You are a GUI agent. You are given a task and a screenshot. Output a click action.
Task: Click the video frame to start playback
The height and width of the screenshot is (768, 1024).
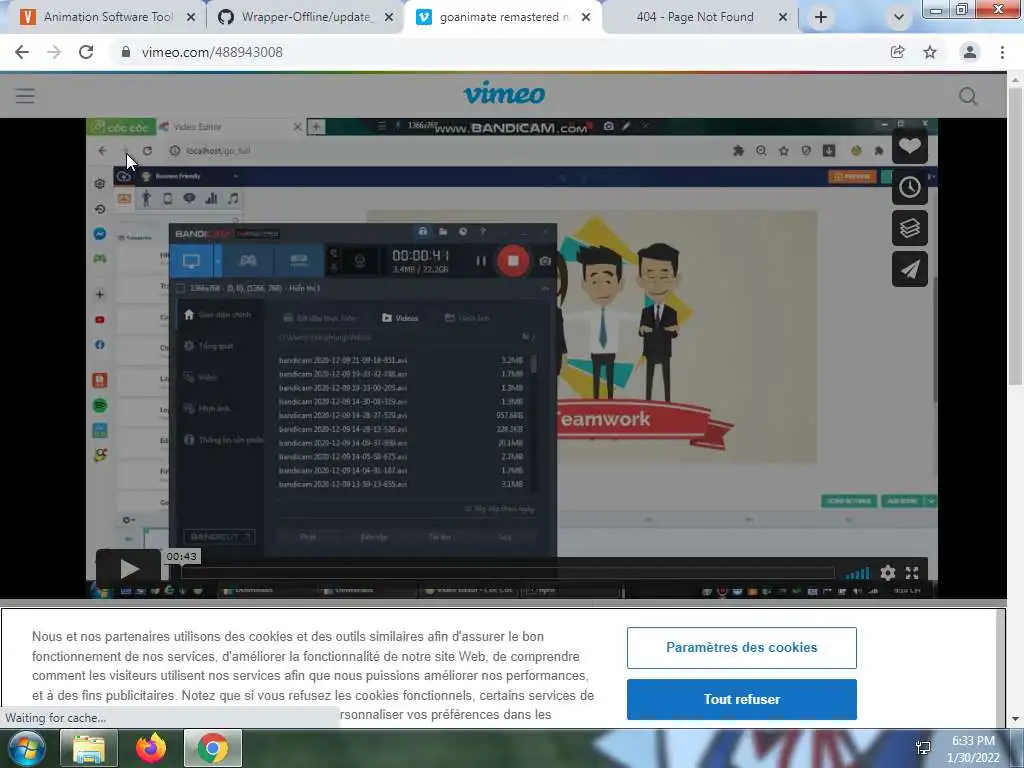click(511, 357)
